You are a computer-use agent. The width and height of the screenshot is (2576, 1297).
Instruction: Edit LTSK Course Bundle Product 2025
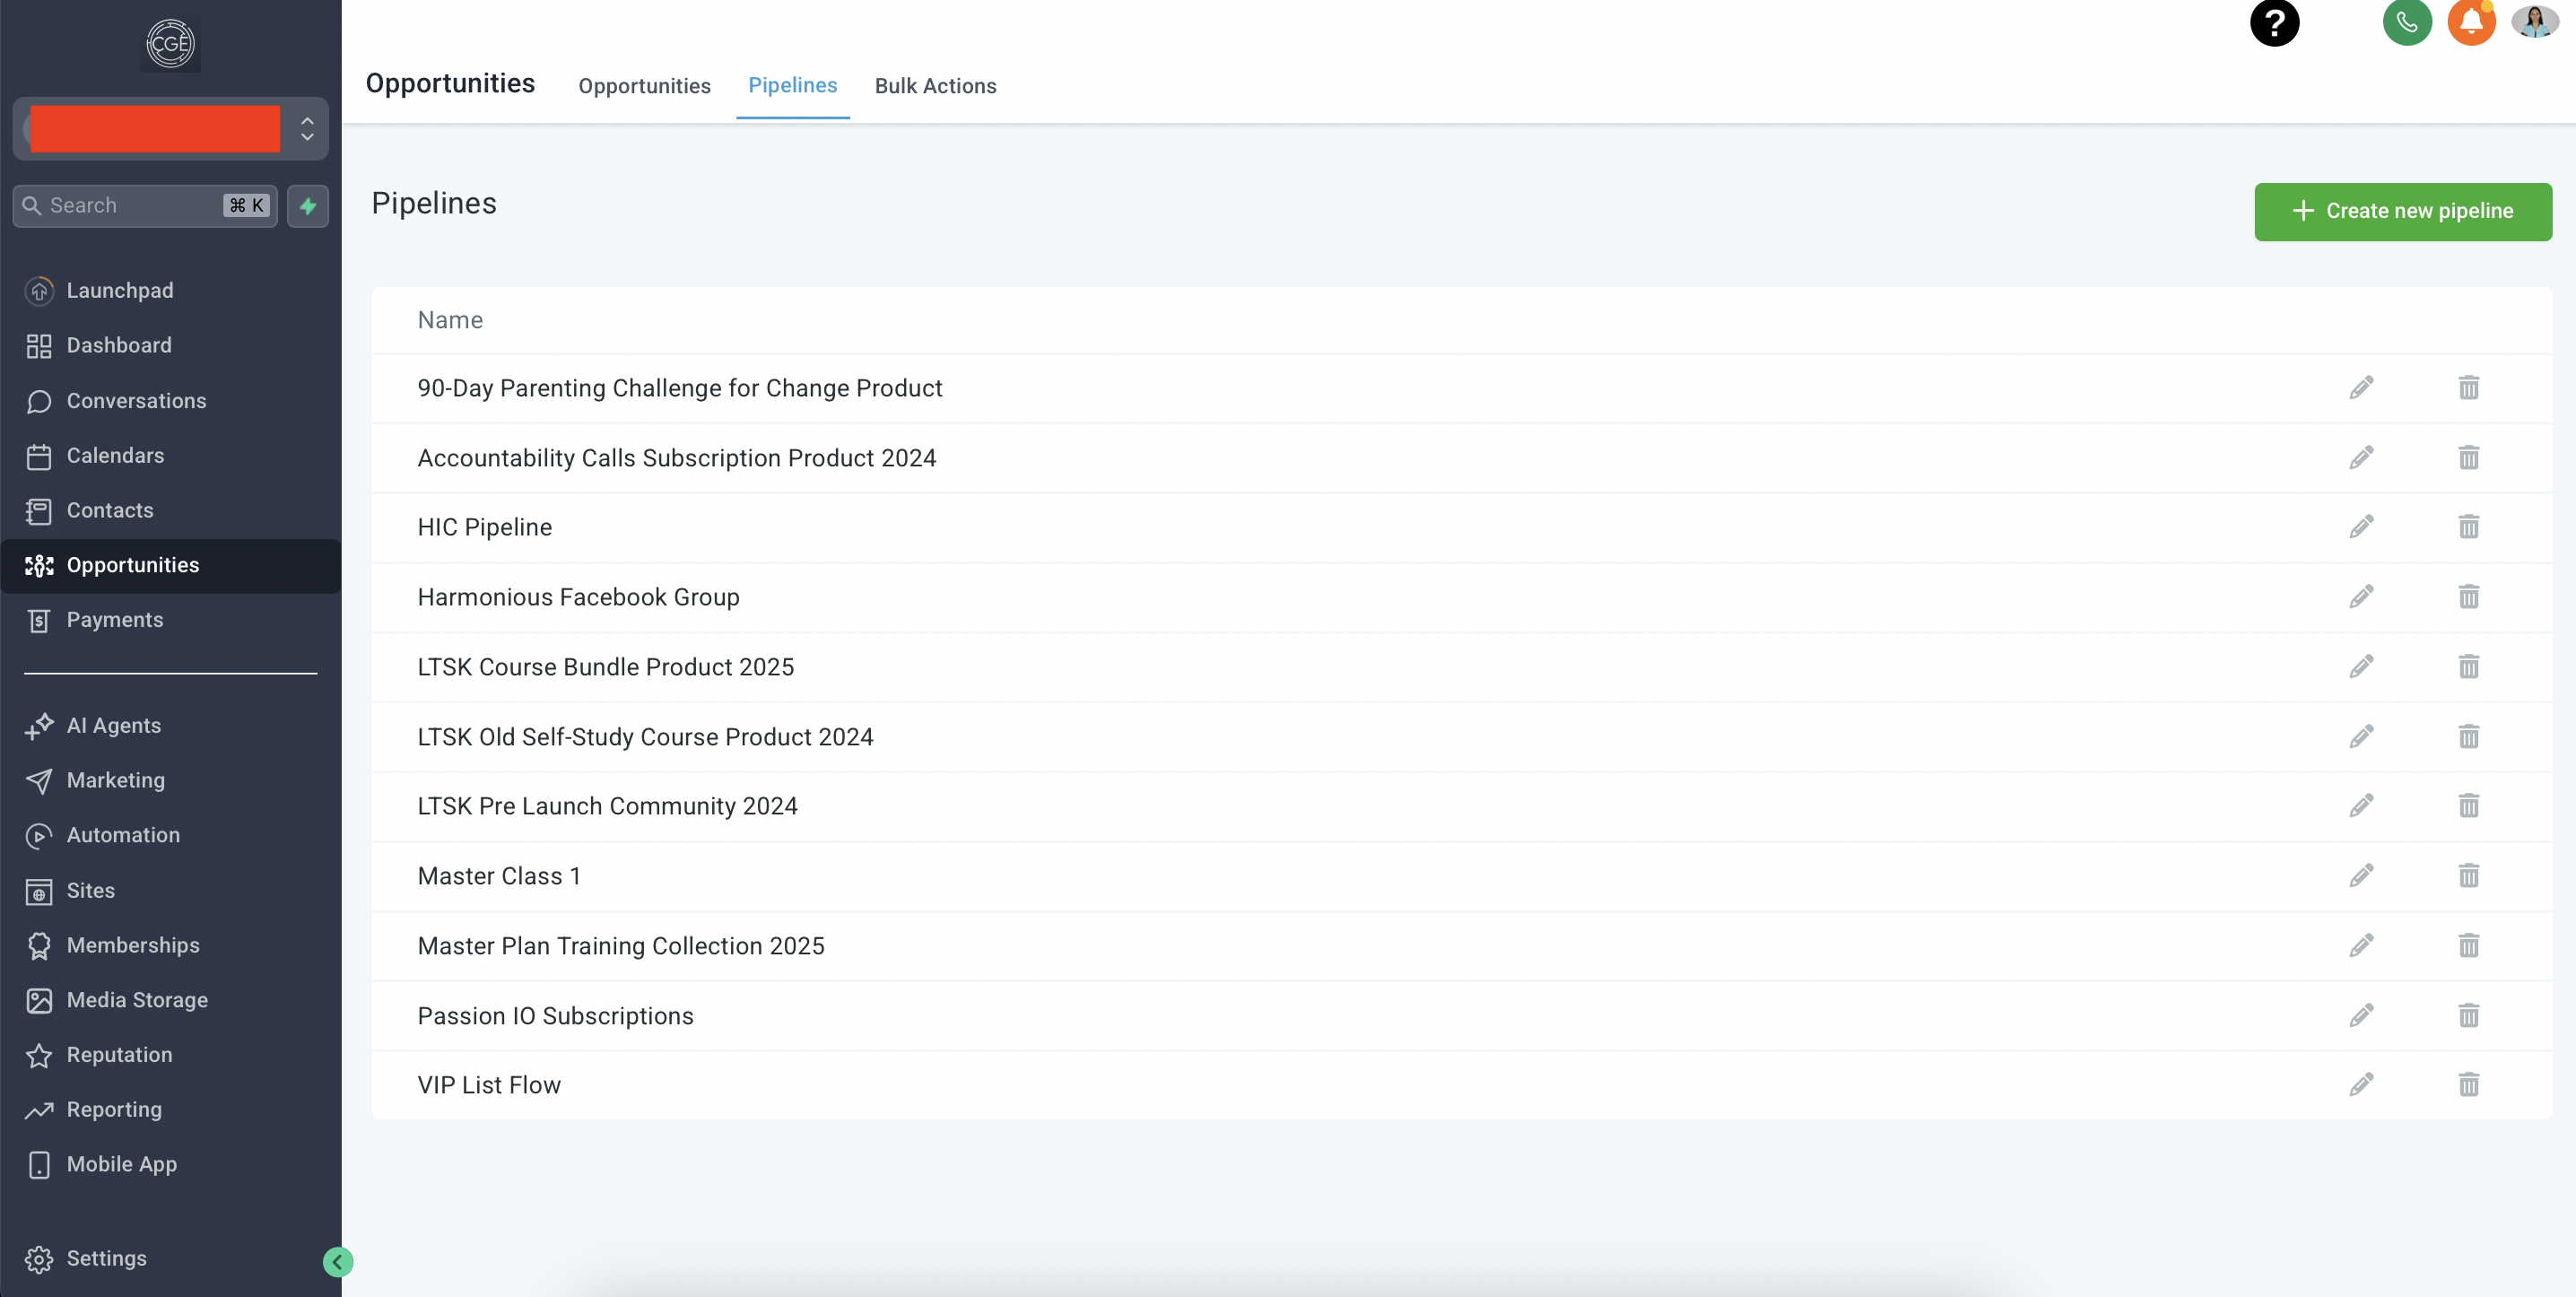click(x=2361, y=667)
